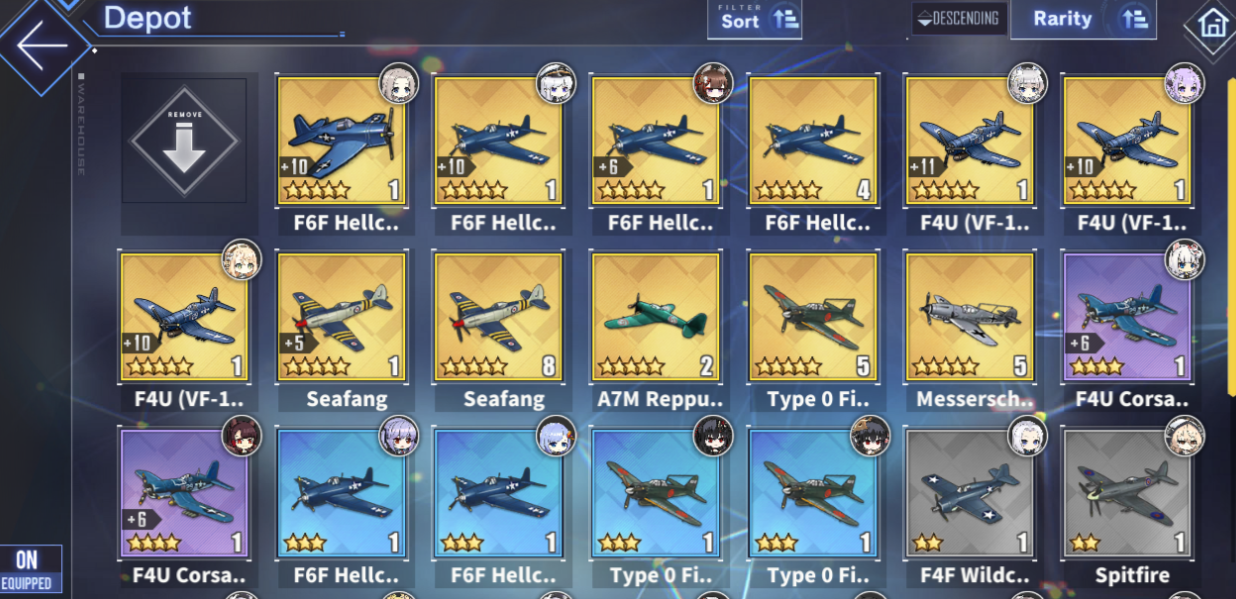The height and width of the screenshot is (599, 1236).
Task: Open the Rarity sorting dropdown
Action: coord(1083,19)
